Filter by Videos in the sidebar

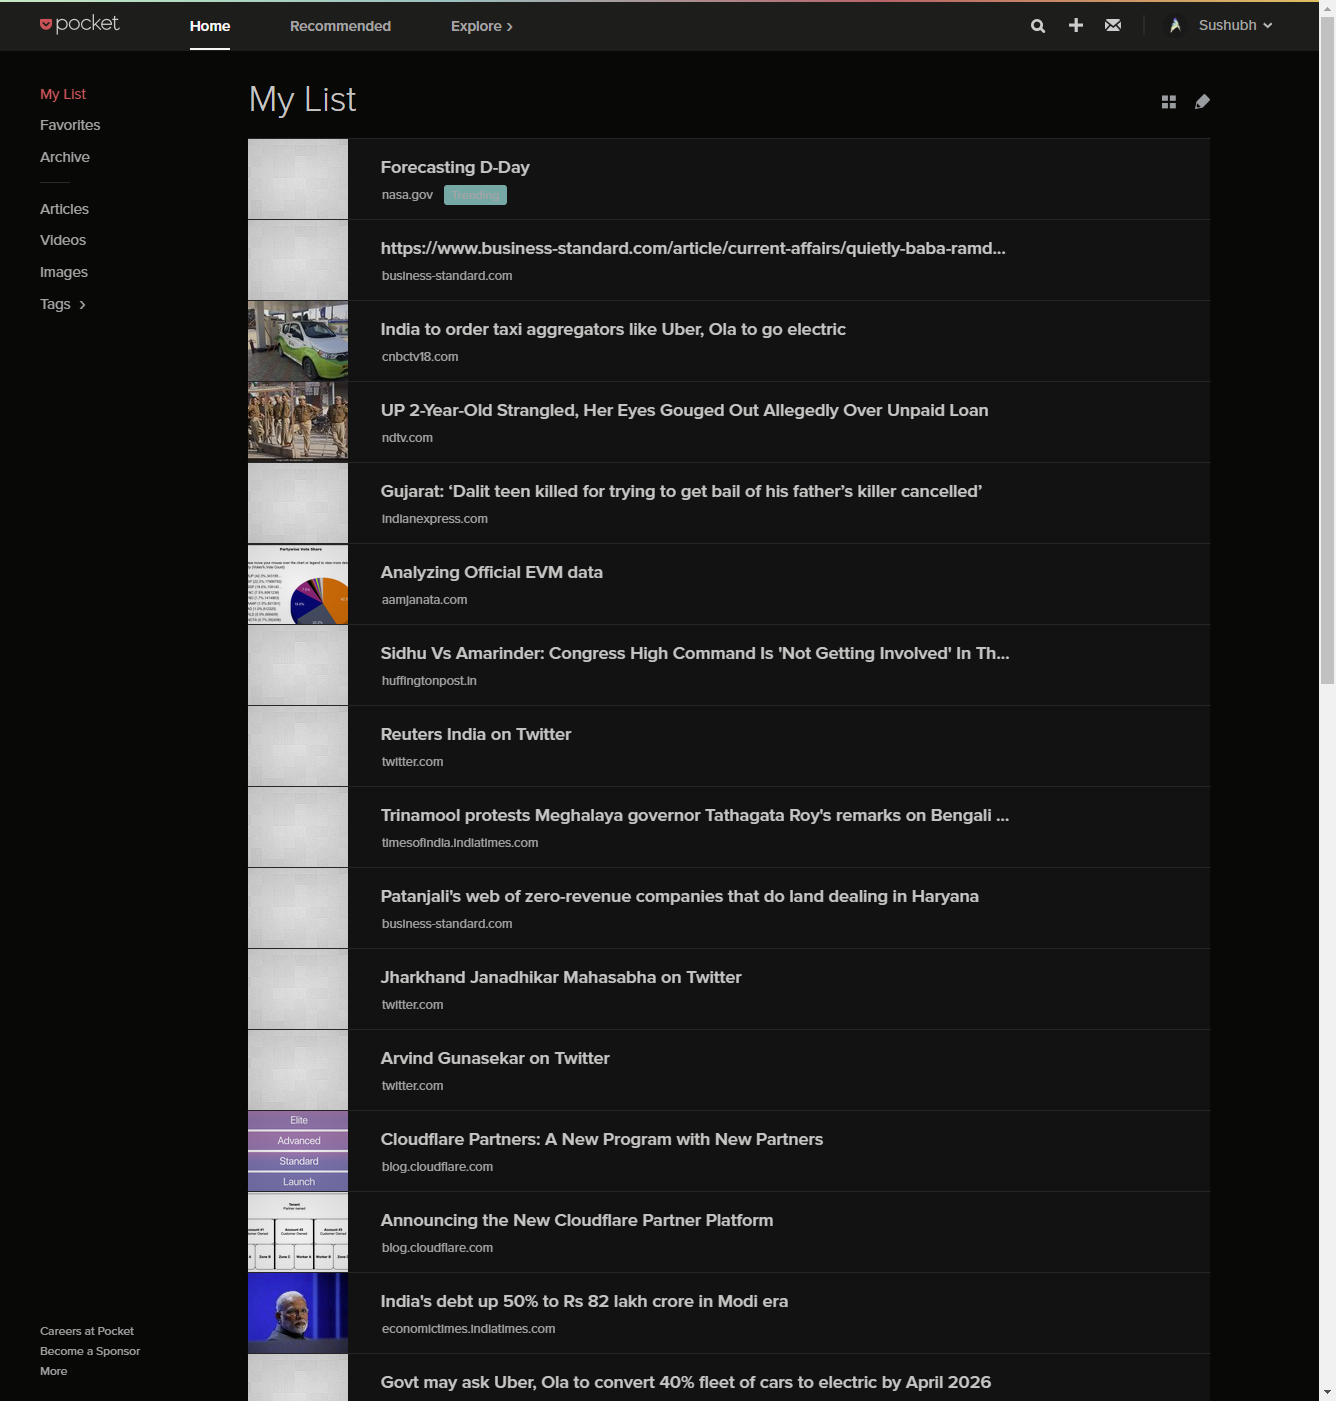[63, 240]
